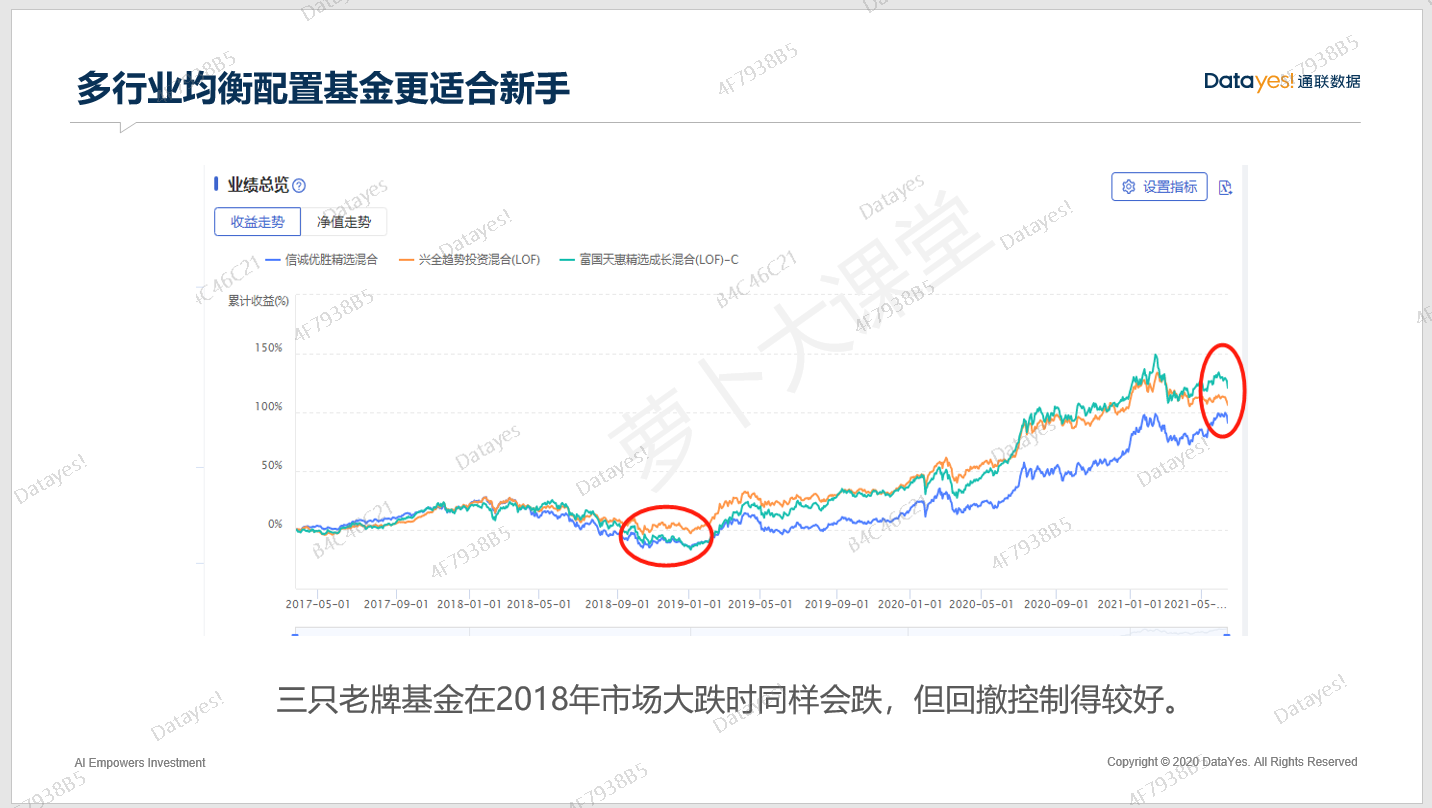The height and width of the screenshot is (808, 1432).
Task: Open the 设置指标 settings button
Action: [x=1159, y=187]
